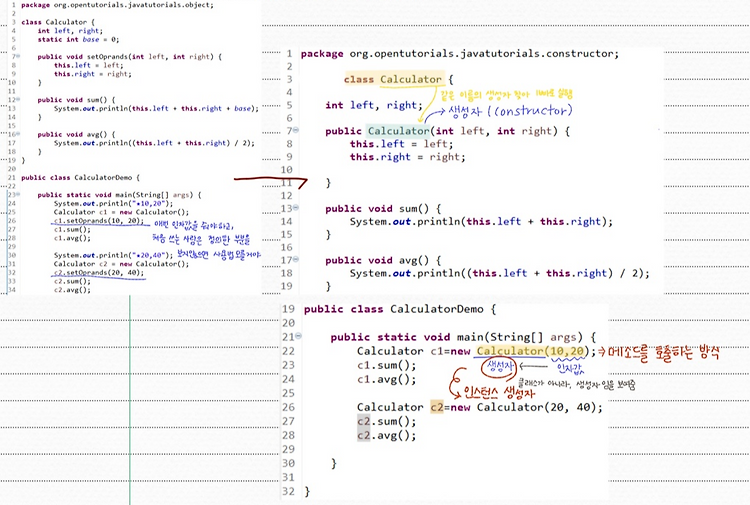Click the 'c2.sum();' line 27 in the bottom snippet

point(386,421)
